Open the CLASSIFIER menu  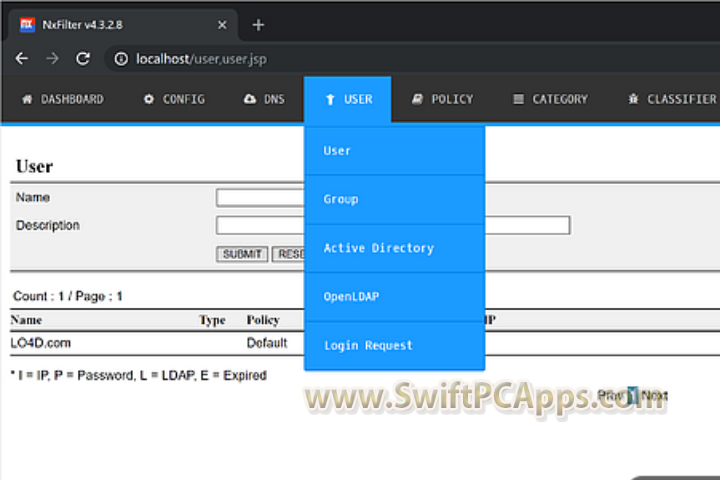673,99
